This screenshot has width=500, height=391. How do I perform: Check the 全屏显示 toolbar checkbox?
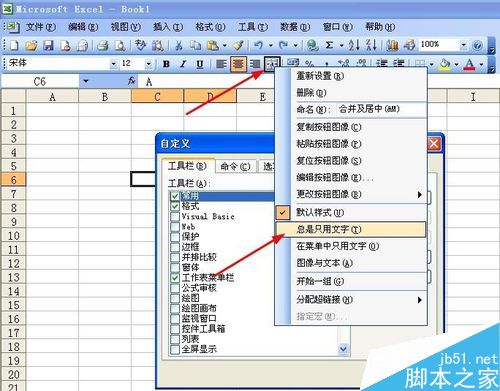click(x=175, y=349)
